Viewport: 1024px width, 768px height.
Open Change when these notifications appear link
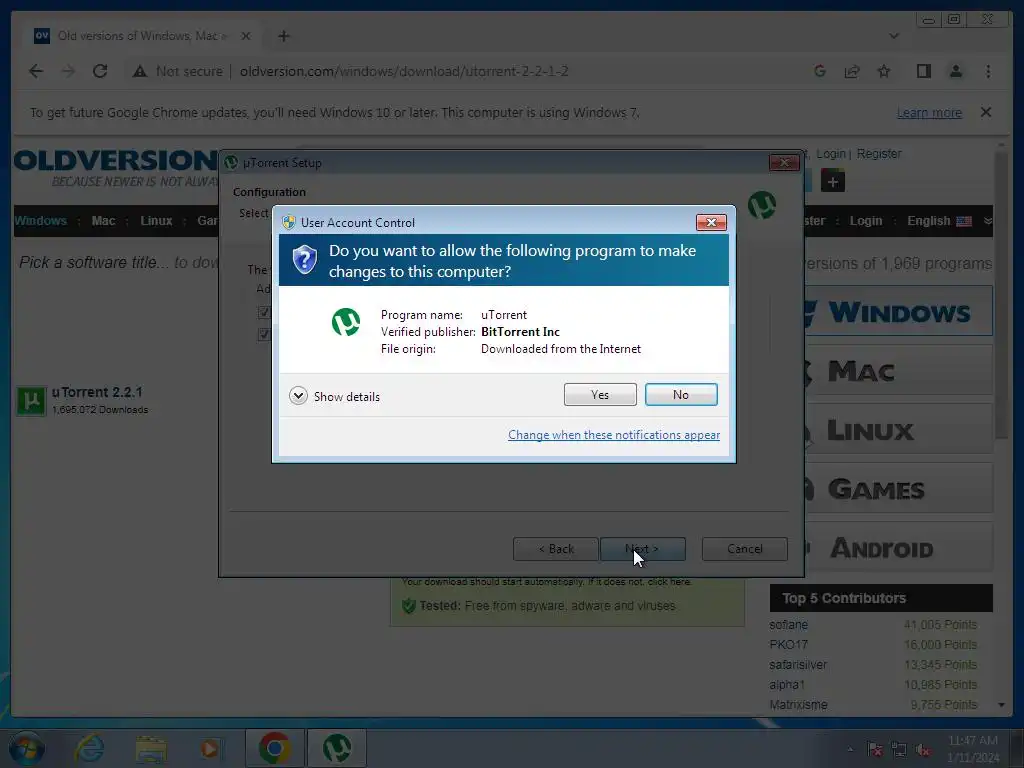tap(614, 435)
